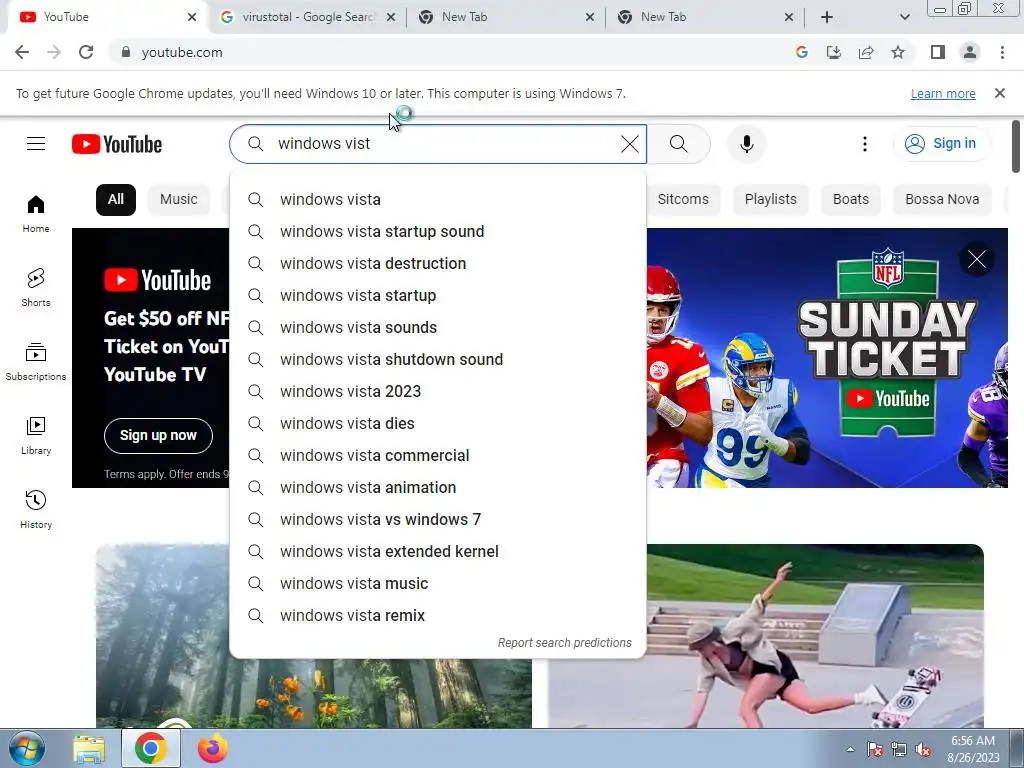The image size is (1024, 768).
Task: Select the All filter chip
Action: [116, 199]
